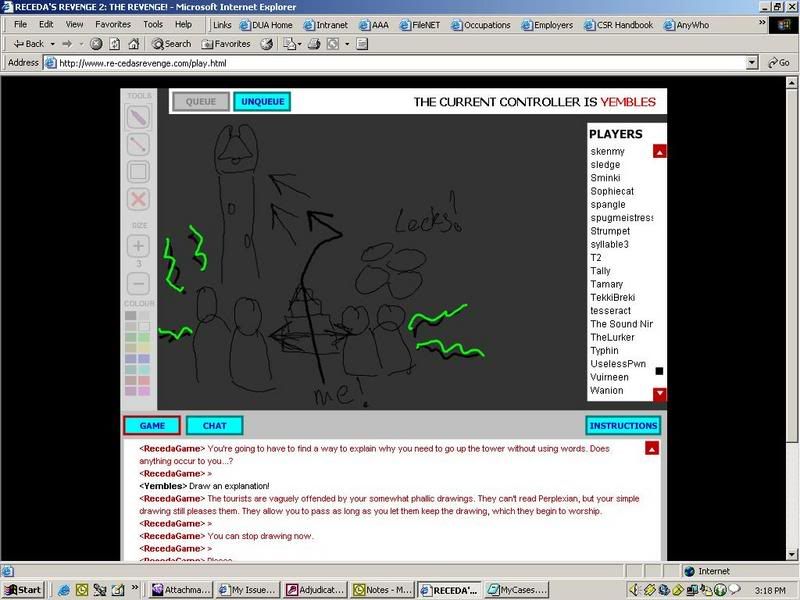
Task: Pick the white colour swatch
Action: coord(145,327)
